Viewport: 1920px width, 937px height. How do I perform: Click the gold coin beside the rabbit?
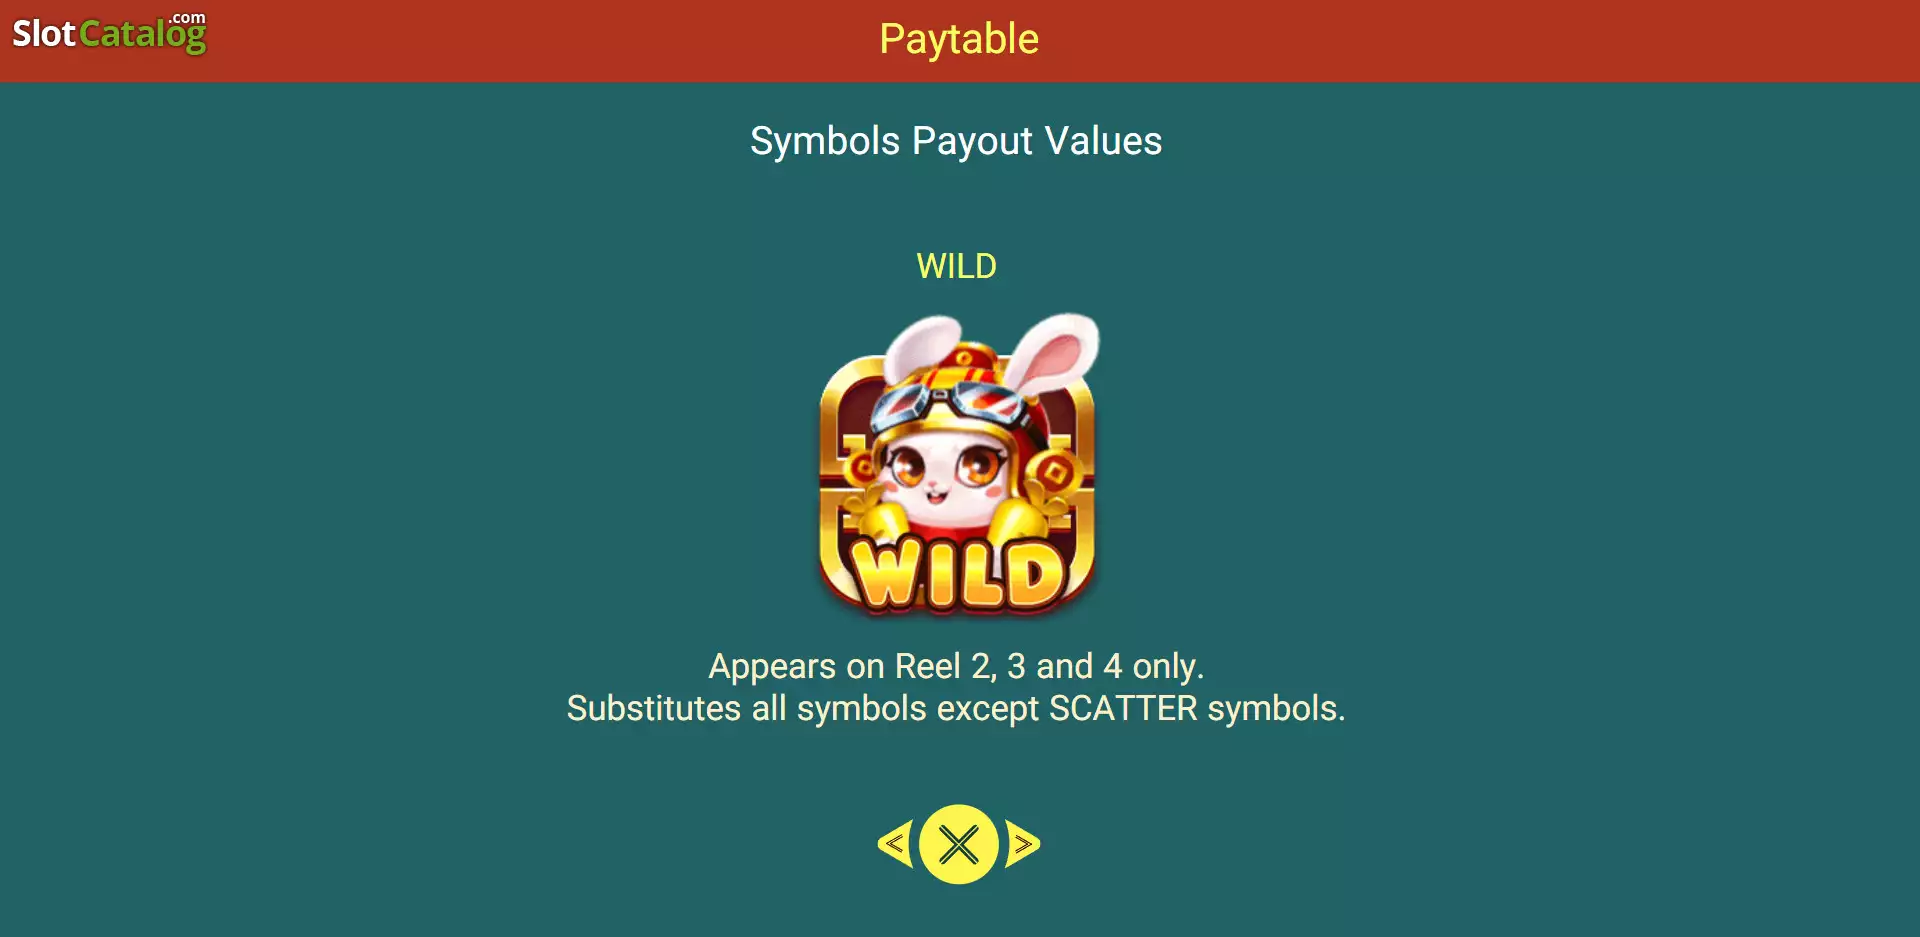[x=1057, y=469]
